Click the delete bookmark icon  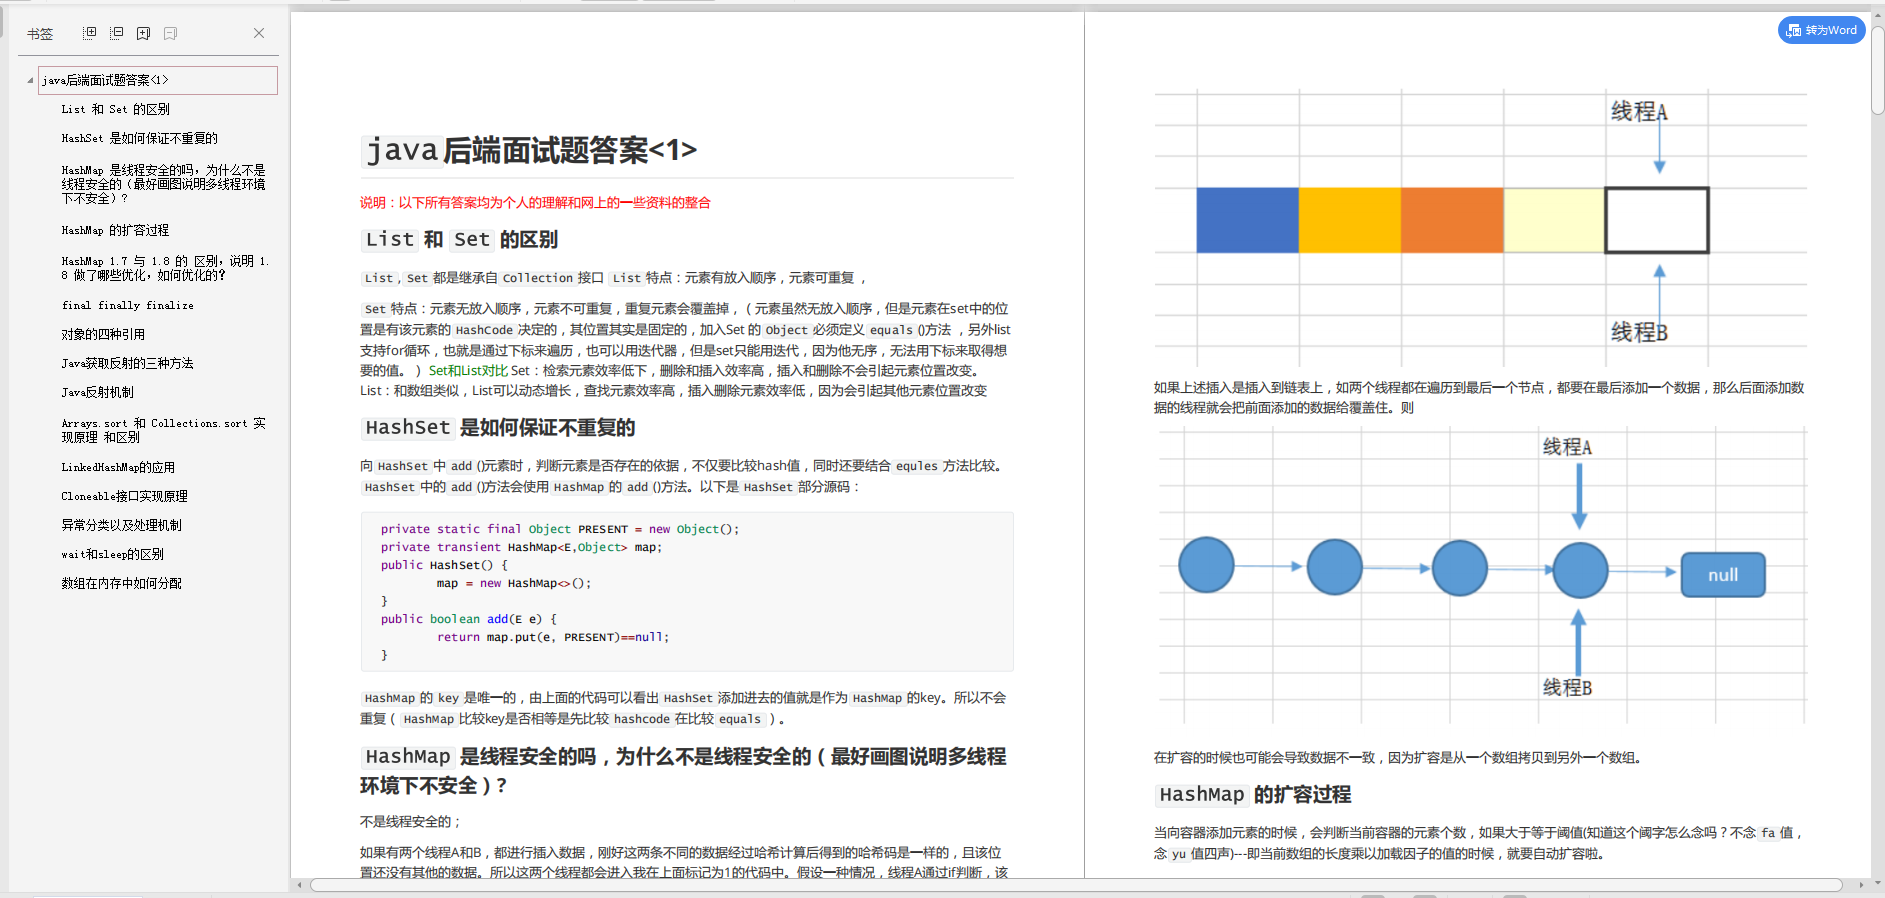click(170, 33)
